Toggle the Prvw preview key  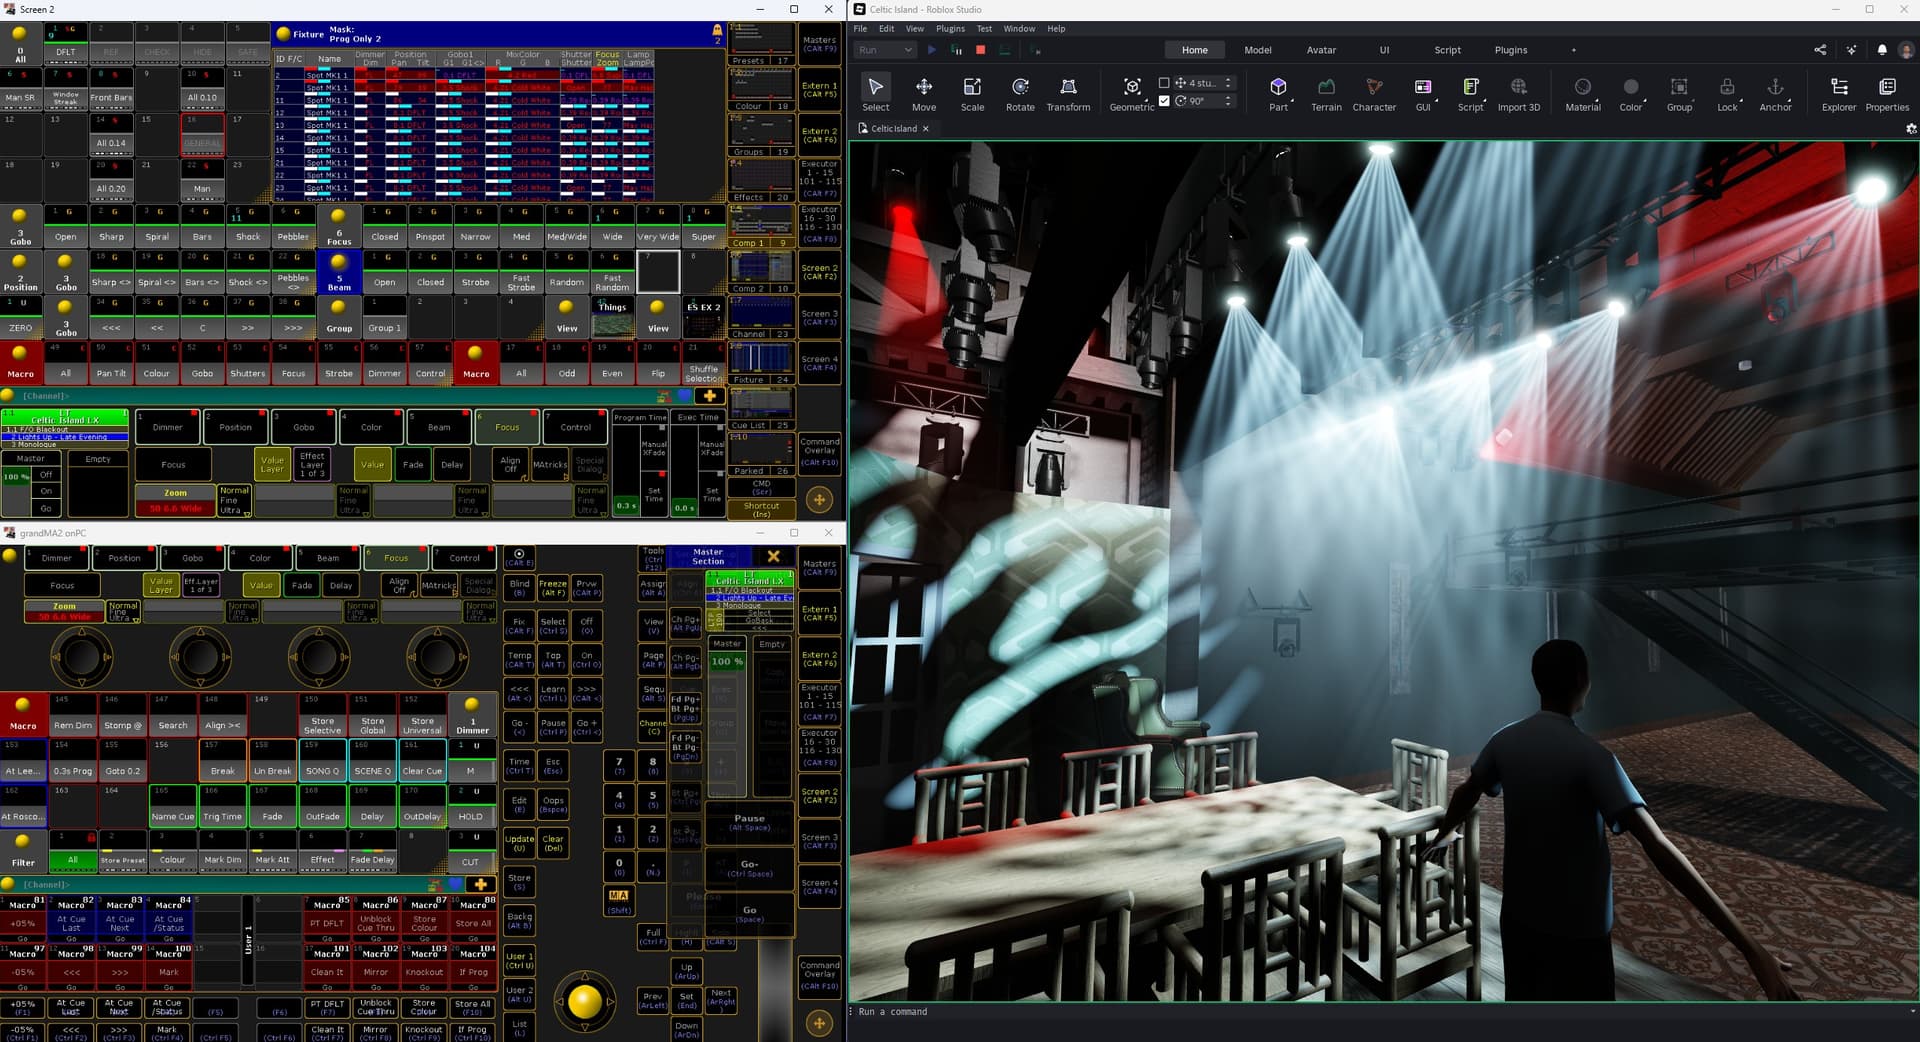click(x=587, y=588)
